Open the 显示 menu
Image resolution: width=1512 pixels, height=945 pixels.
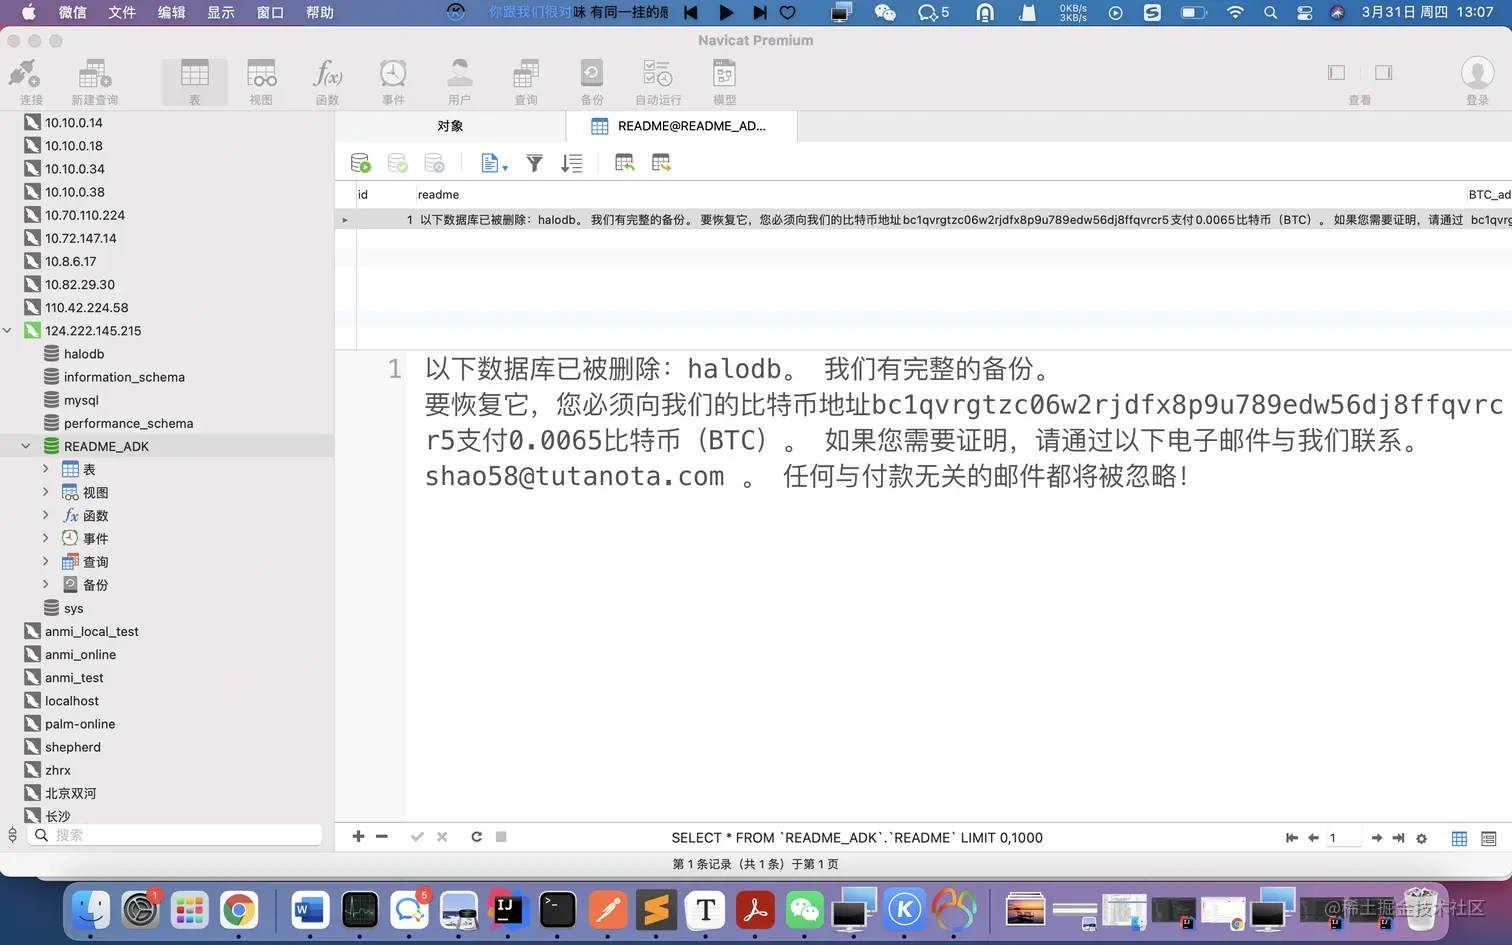(221, 12)
